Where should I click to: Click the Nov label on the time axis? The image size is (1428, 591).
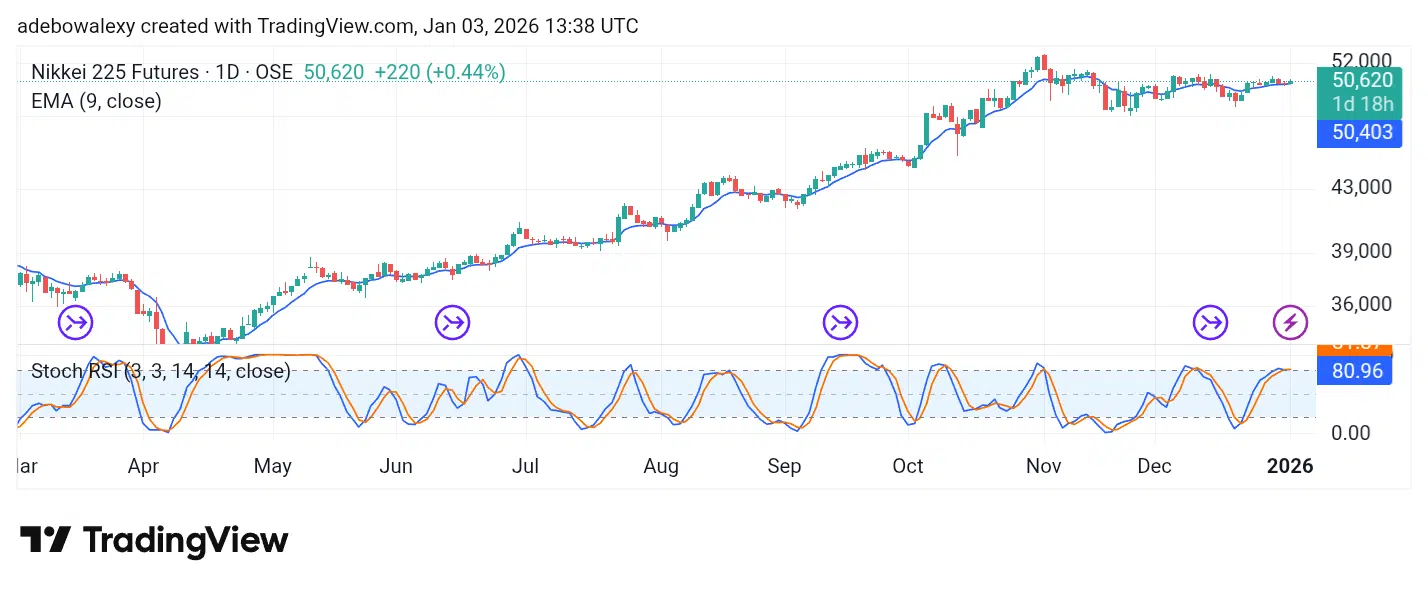tap(1043, 466)
